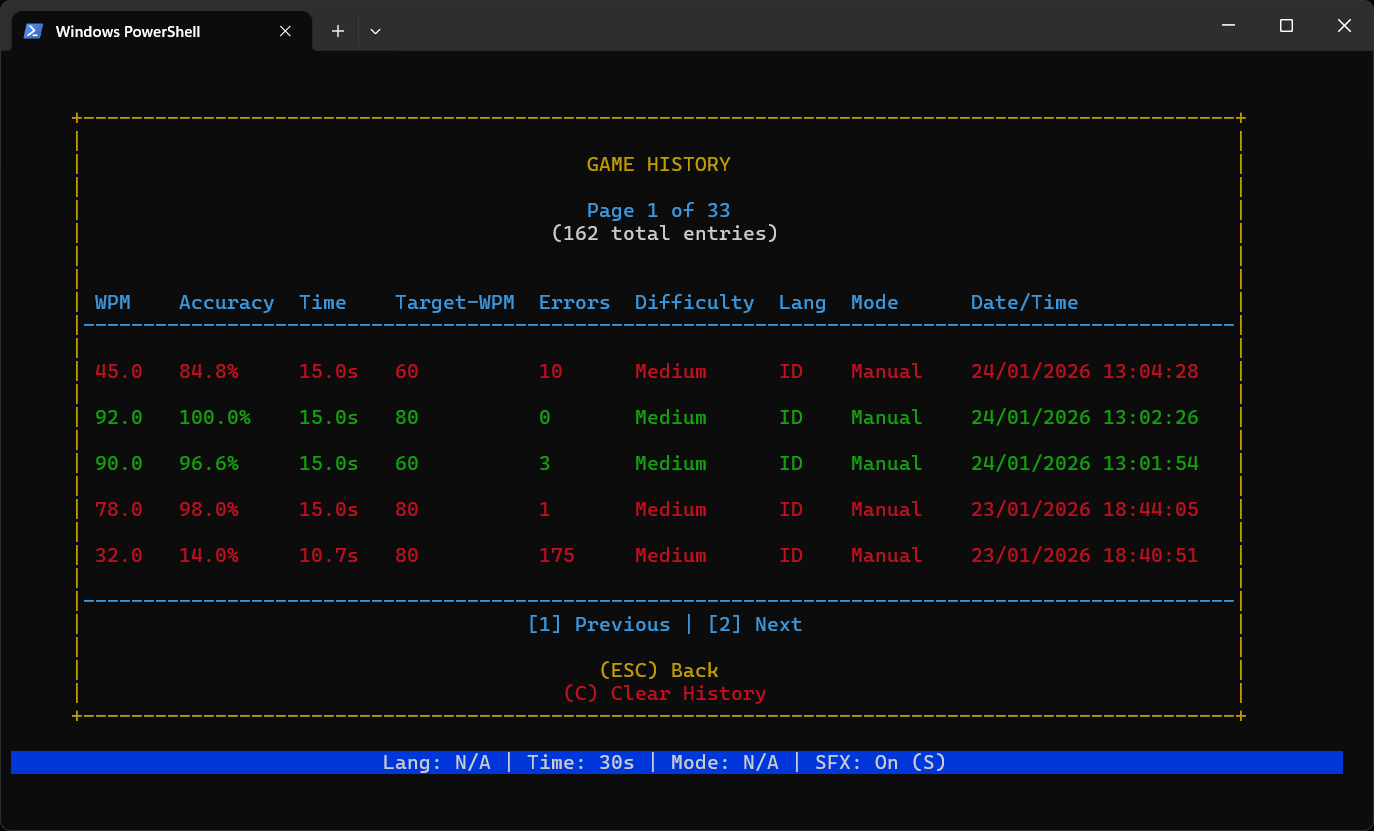The height and width of the screenshot is (831, 1374).
Task: Click Lang: N/A in status bar
Action: click(437, 762)
